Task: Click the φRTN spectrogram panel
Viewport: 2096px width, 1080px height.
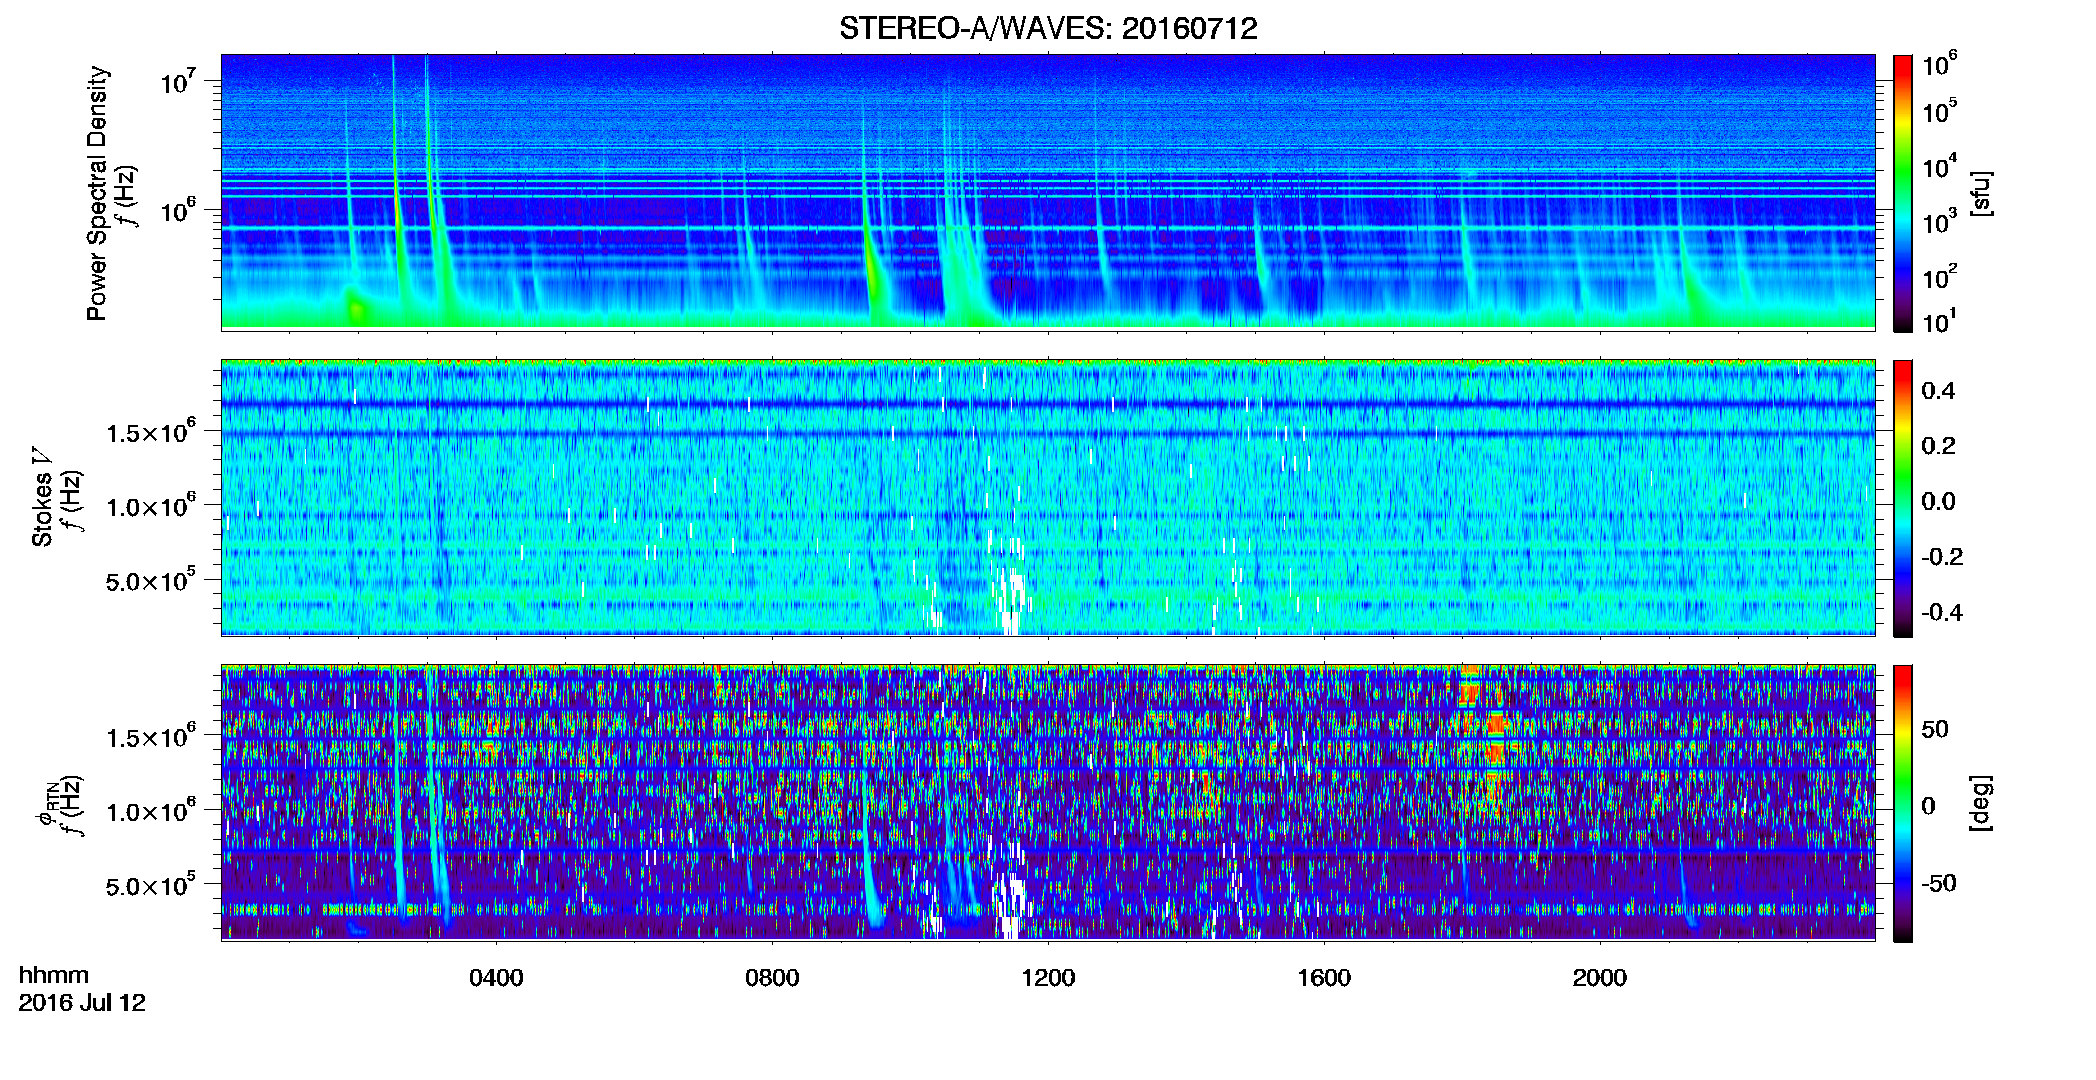Action: [1048, 803]
